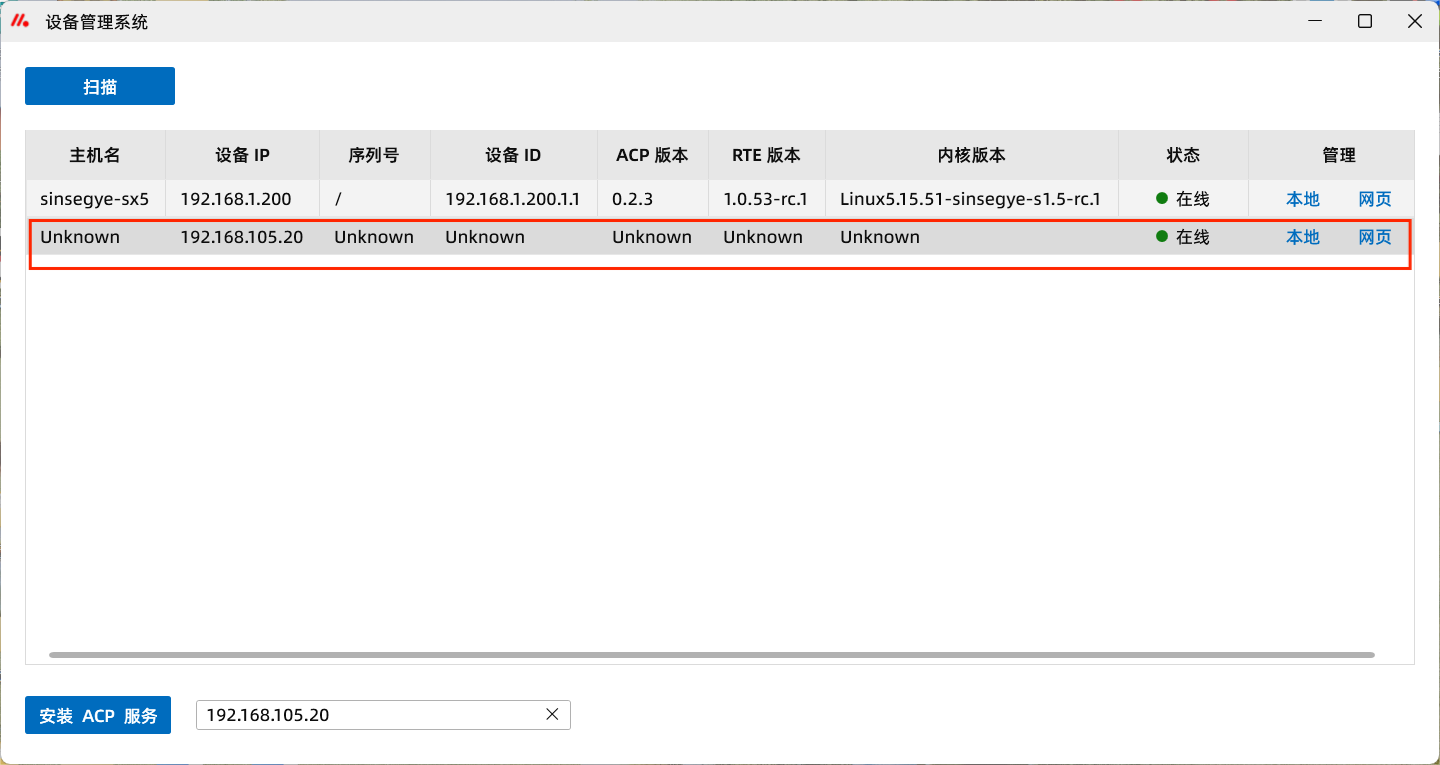Click the 状态 column header
Image resolution: width=1440 pixels, height=765 pixels.
click(x=1183, y=155)
